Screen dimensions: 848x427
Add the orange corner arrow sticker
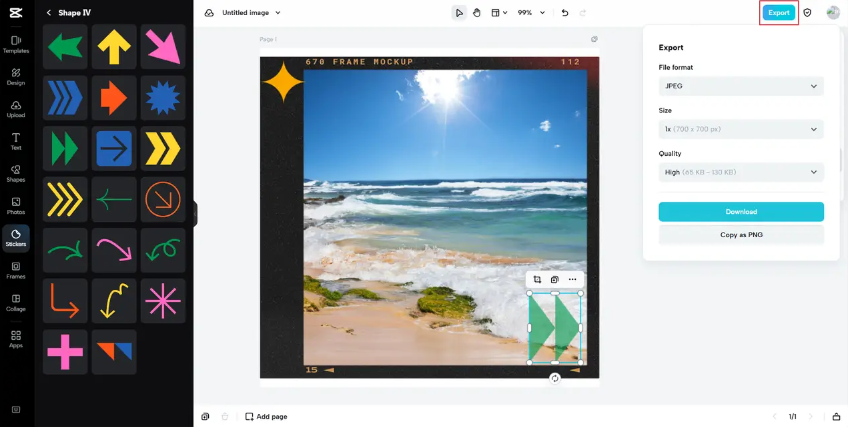coord(65,301)
